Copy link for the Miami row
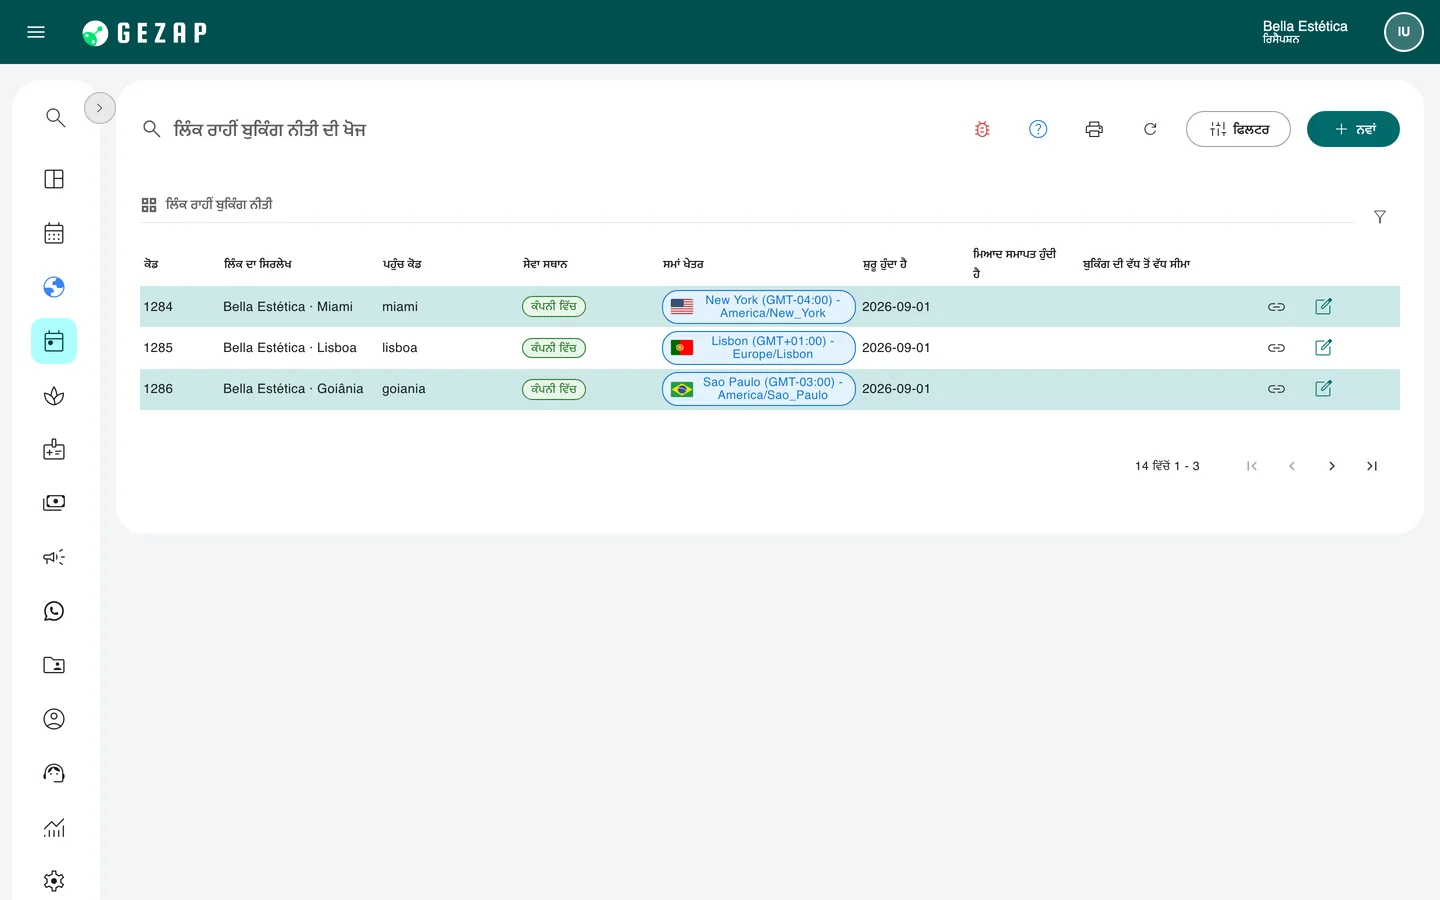The width and height of the screenshot is (1440, 900). coord(1276,307)
